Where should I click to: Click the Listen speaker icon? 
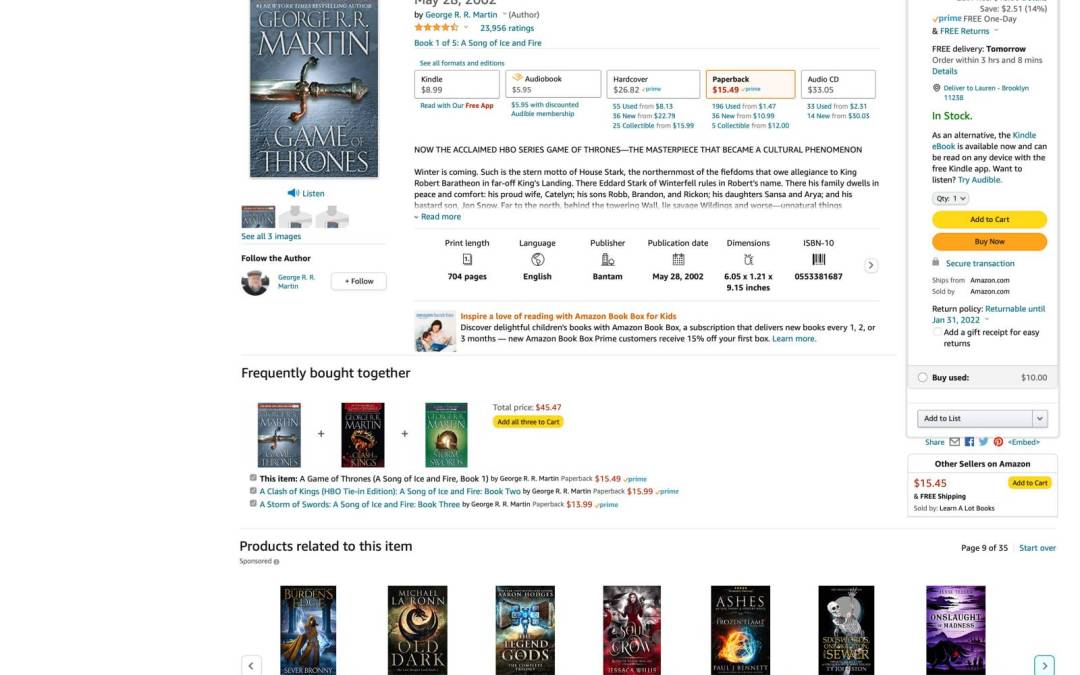tap(293, 193)
